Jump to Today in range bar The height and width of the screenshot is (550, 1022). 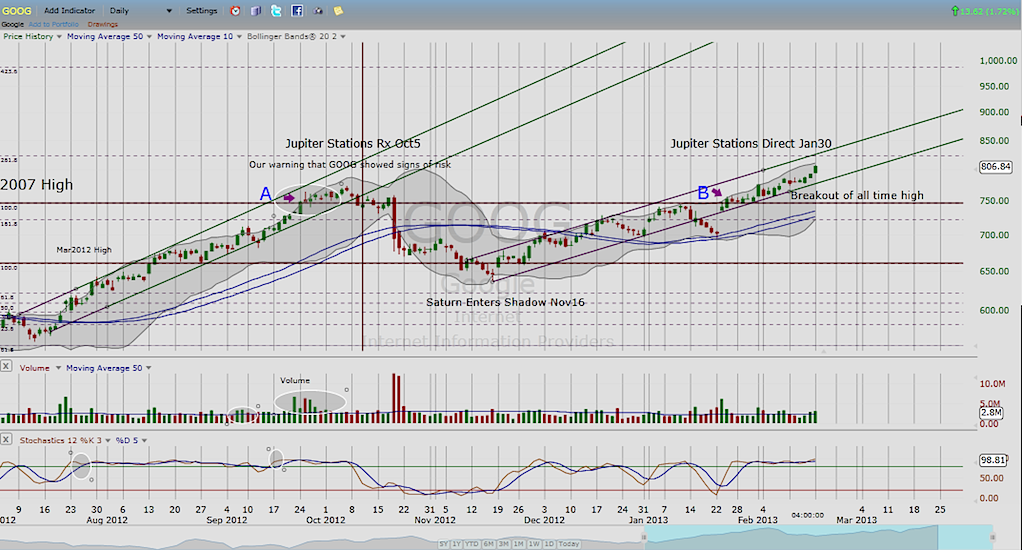[x=569, y=543]
